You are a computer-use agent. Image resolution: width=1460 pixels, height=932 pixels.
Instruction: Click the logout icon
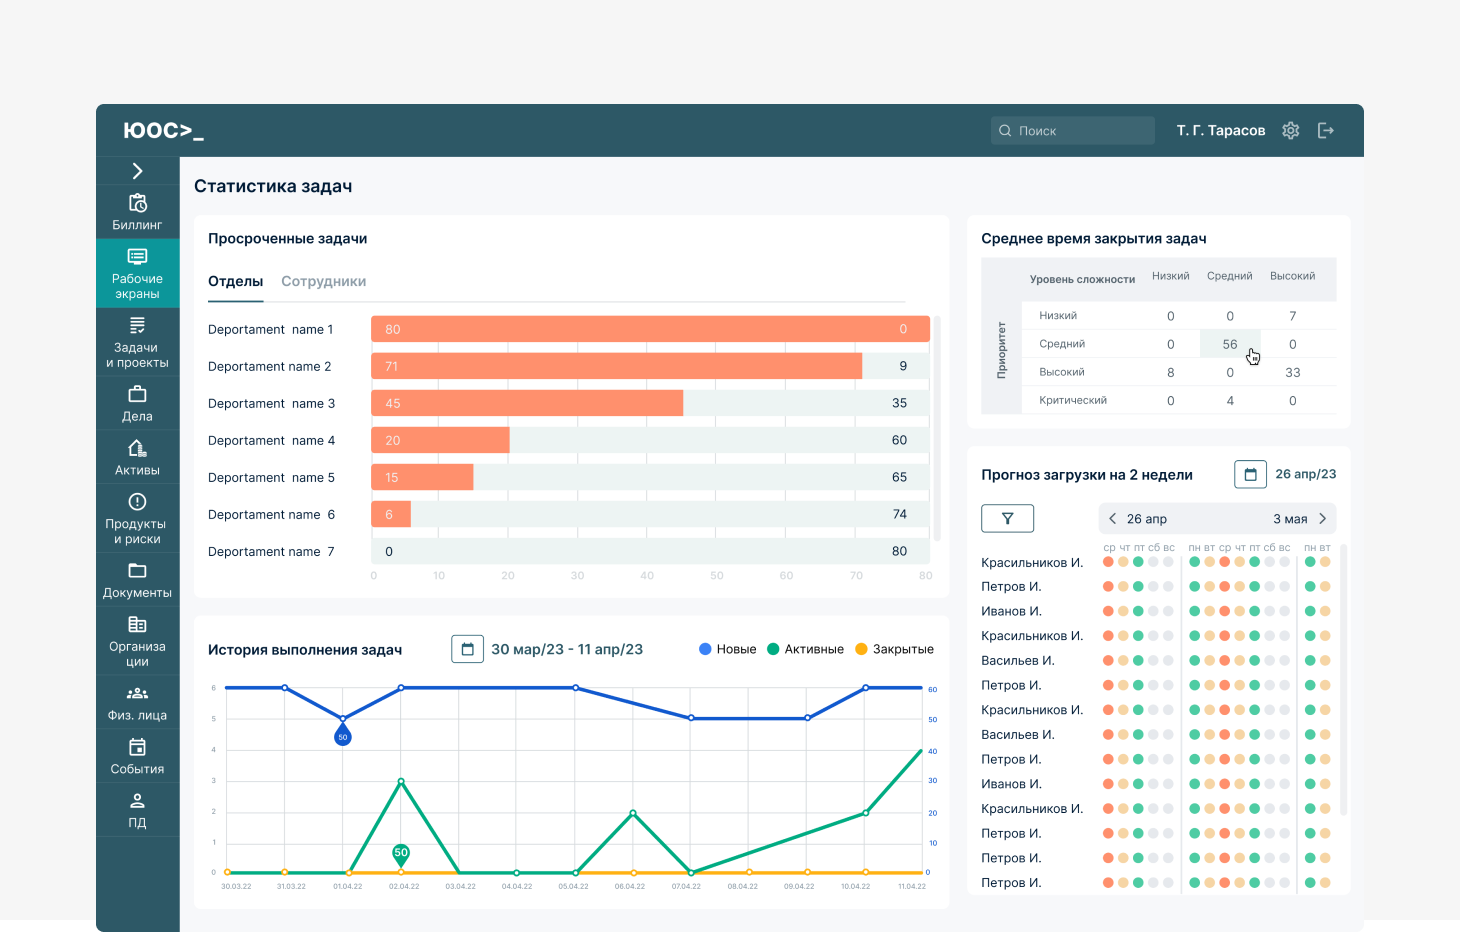tap(1326, 131)
